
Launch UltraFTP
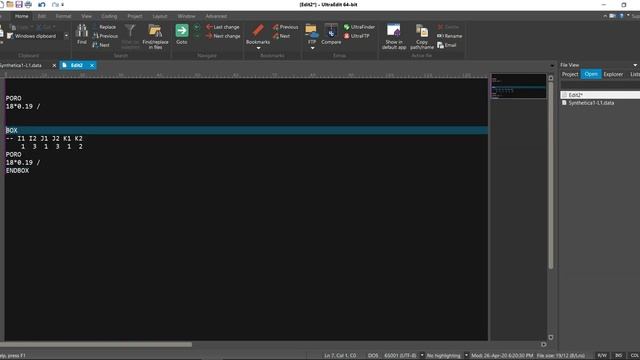click(x=357, y=36)
